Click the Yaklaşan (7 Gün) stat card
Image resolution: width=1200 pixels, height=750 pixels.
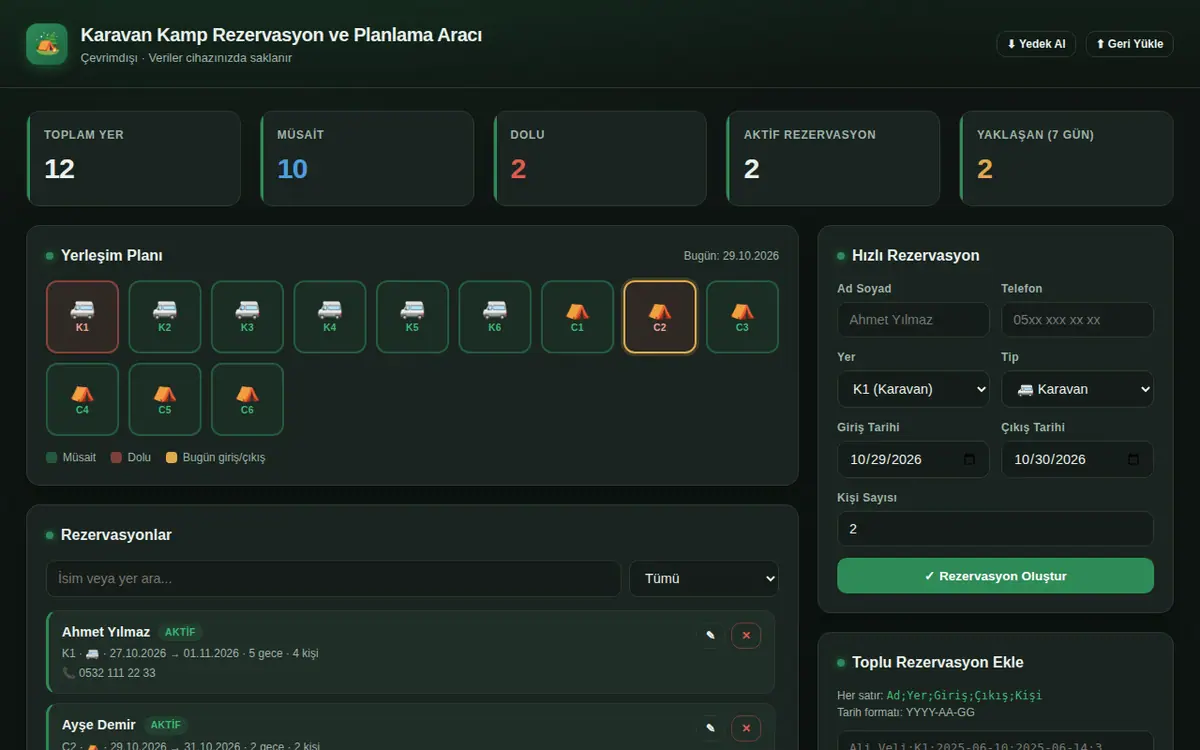pyautogui.click(x=1066, y=158)
